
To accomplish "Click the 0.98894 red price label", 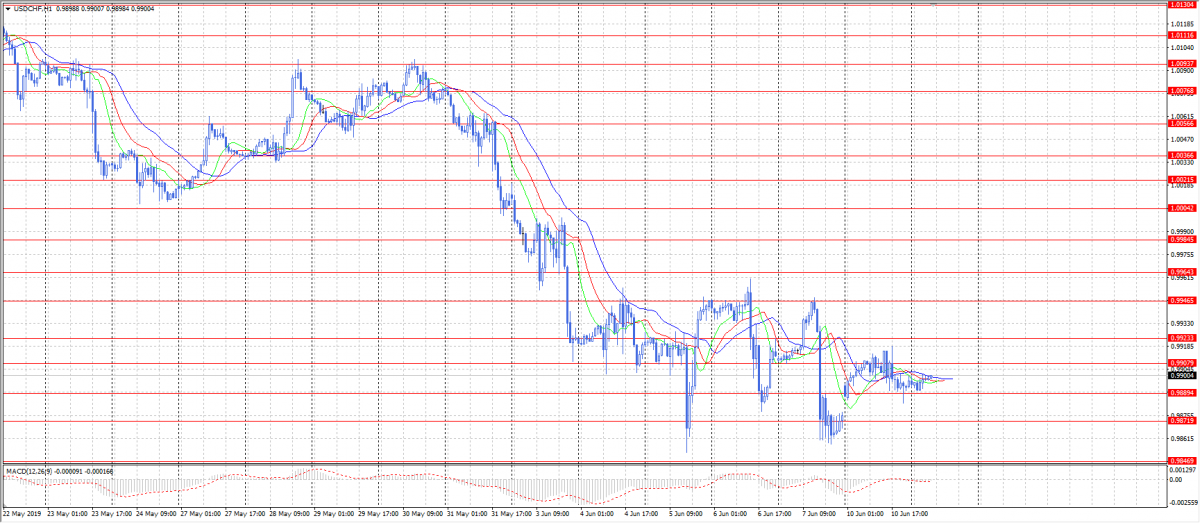I will point(1183,392).
